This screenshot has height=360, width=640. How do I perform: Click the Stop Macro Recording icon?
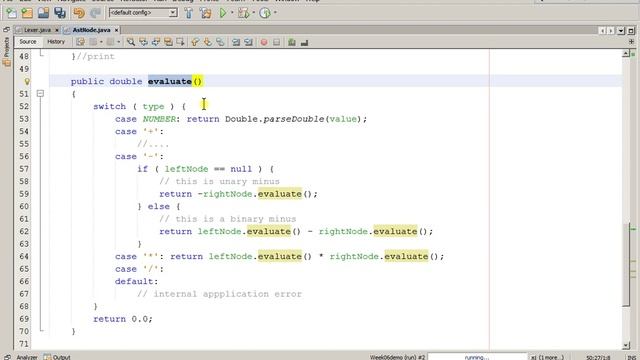coord(276,42)
